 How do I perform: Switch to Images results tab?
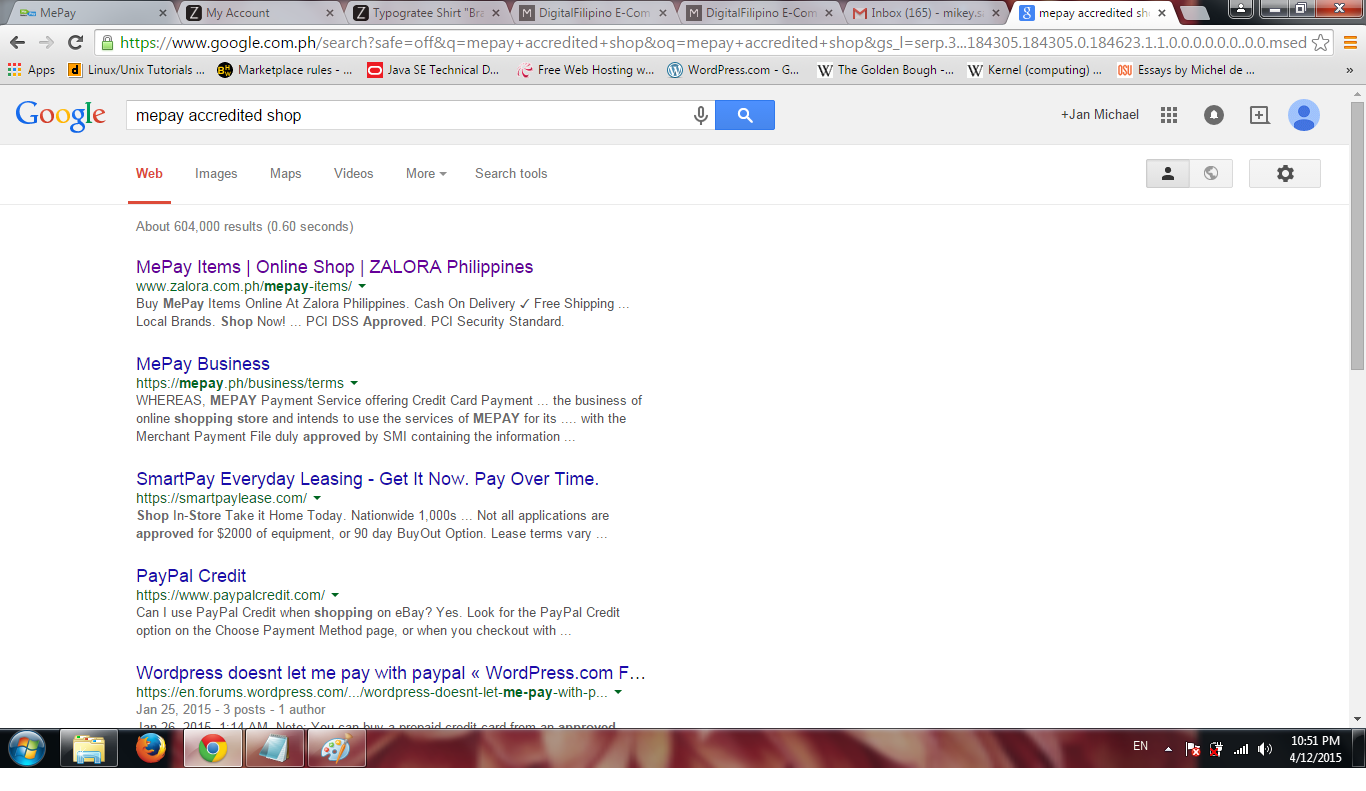(216, 173)
